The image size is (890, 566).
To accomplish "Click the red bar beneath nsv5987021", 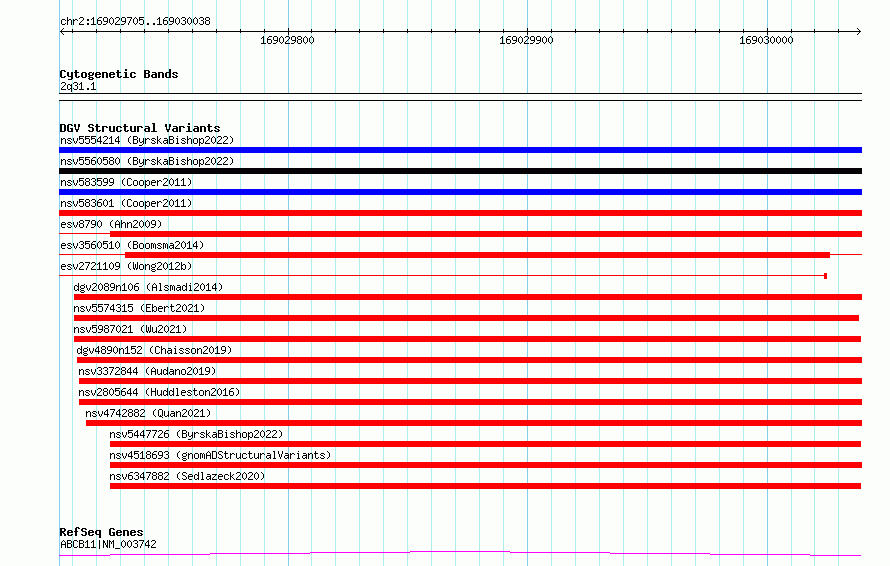I will [467, 339].
